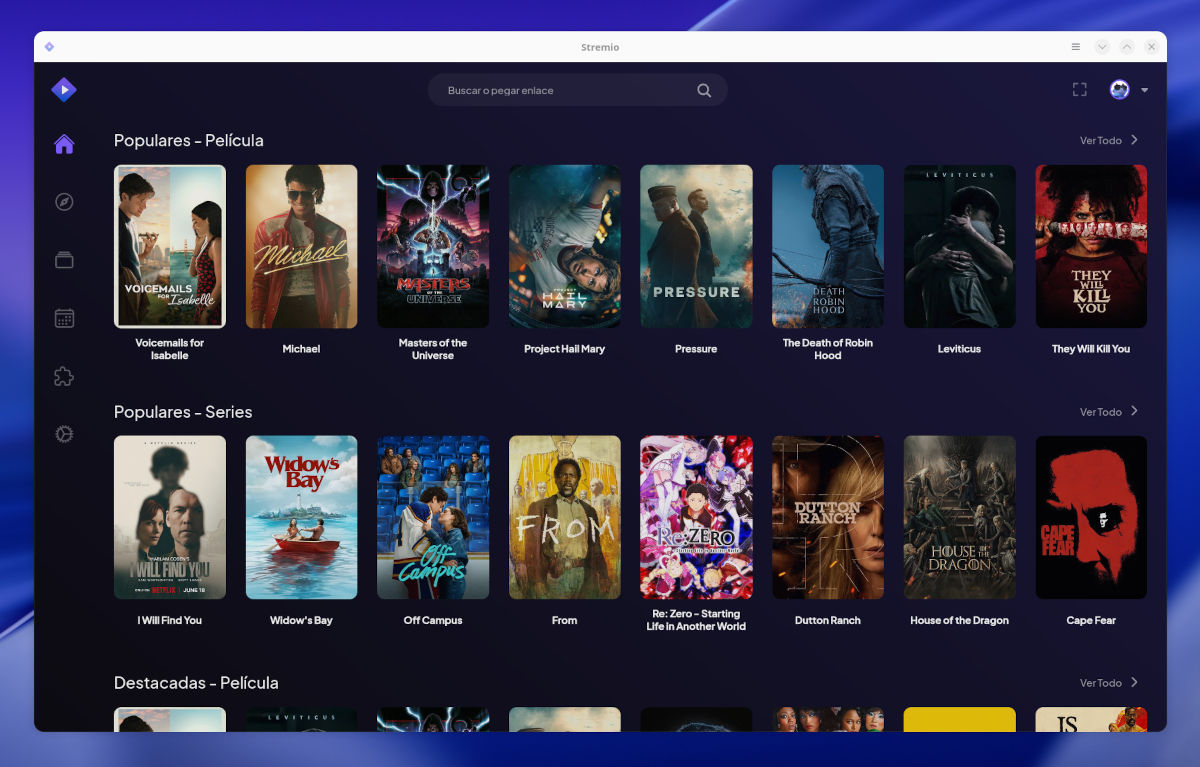Click the 'They Will Kill You' title text
This screenshot has height=767, width=1200.
tap(1091, 349)
